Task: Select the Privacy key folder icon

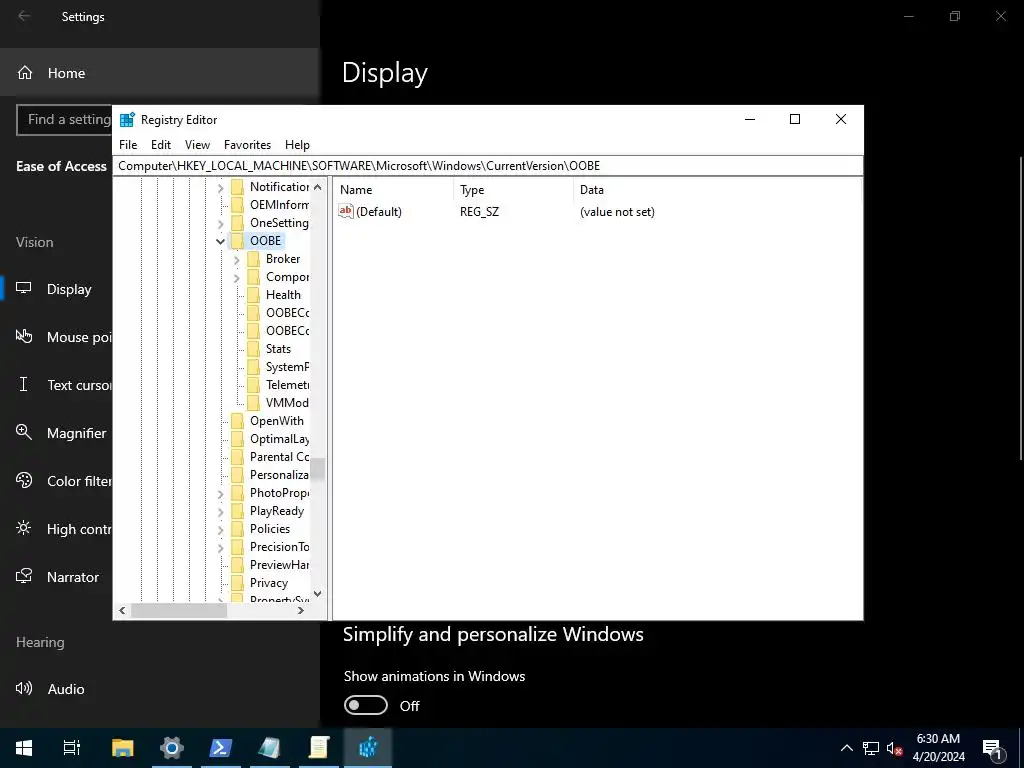Action: (x=238, y=583)
